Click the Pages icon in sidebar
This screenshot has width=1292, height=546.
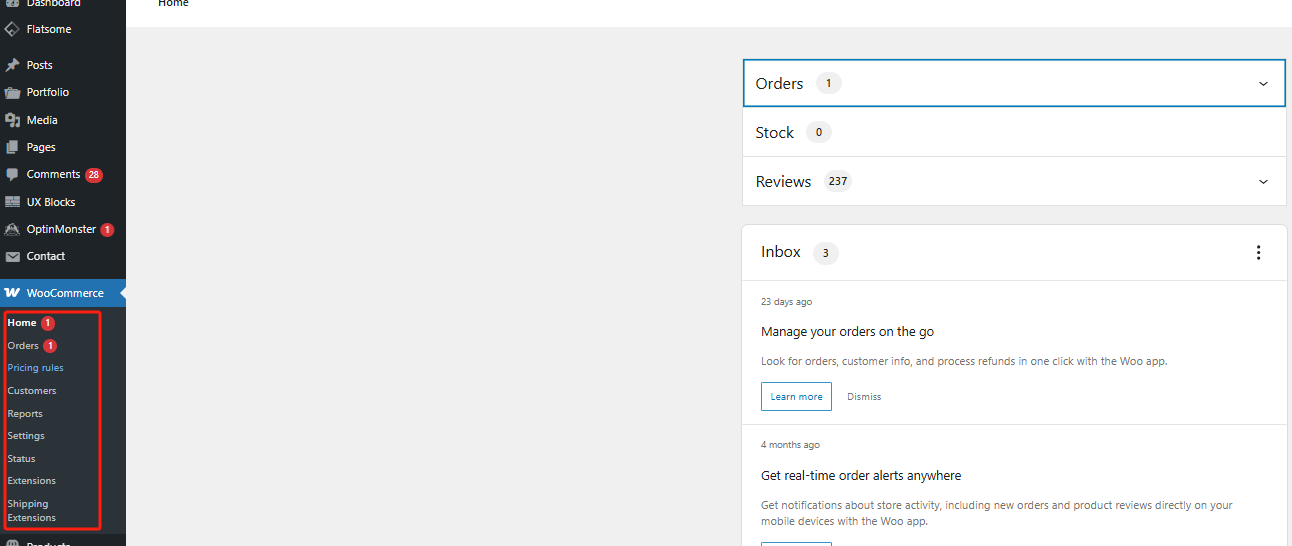point(12,147)
